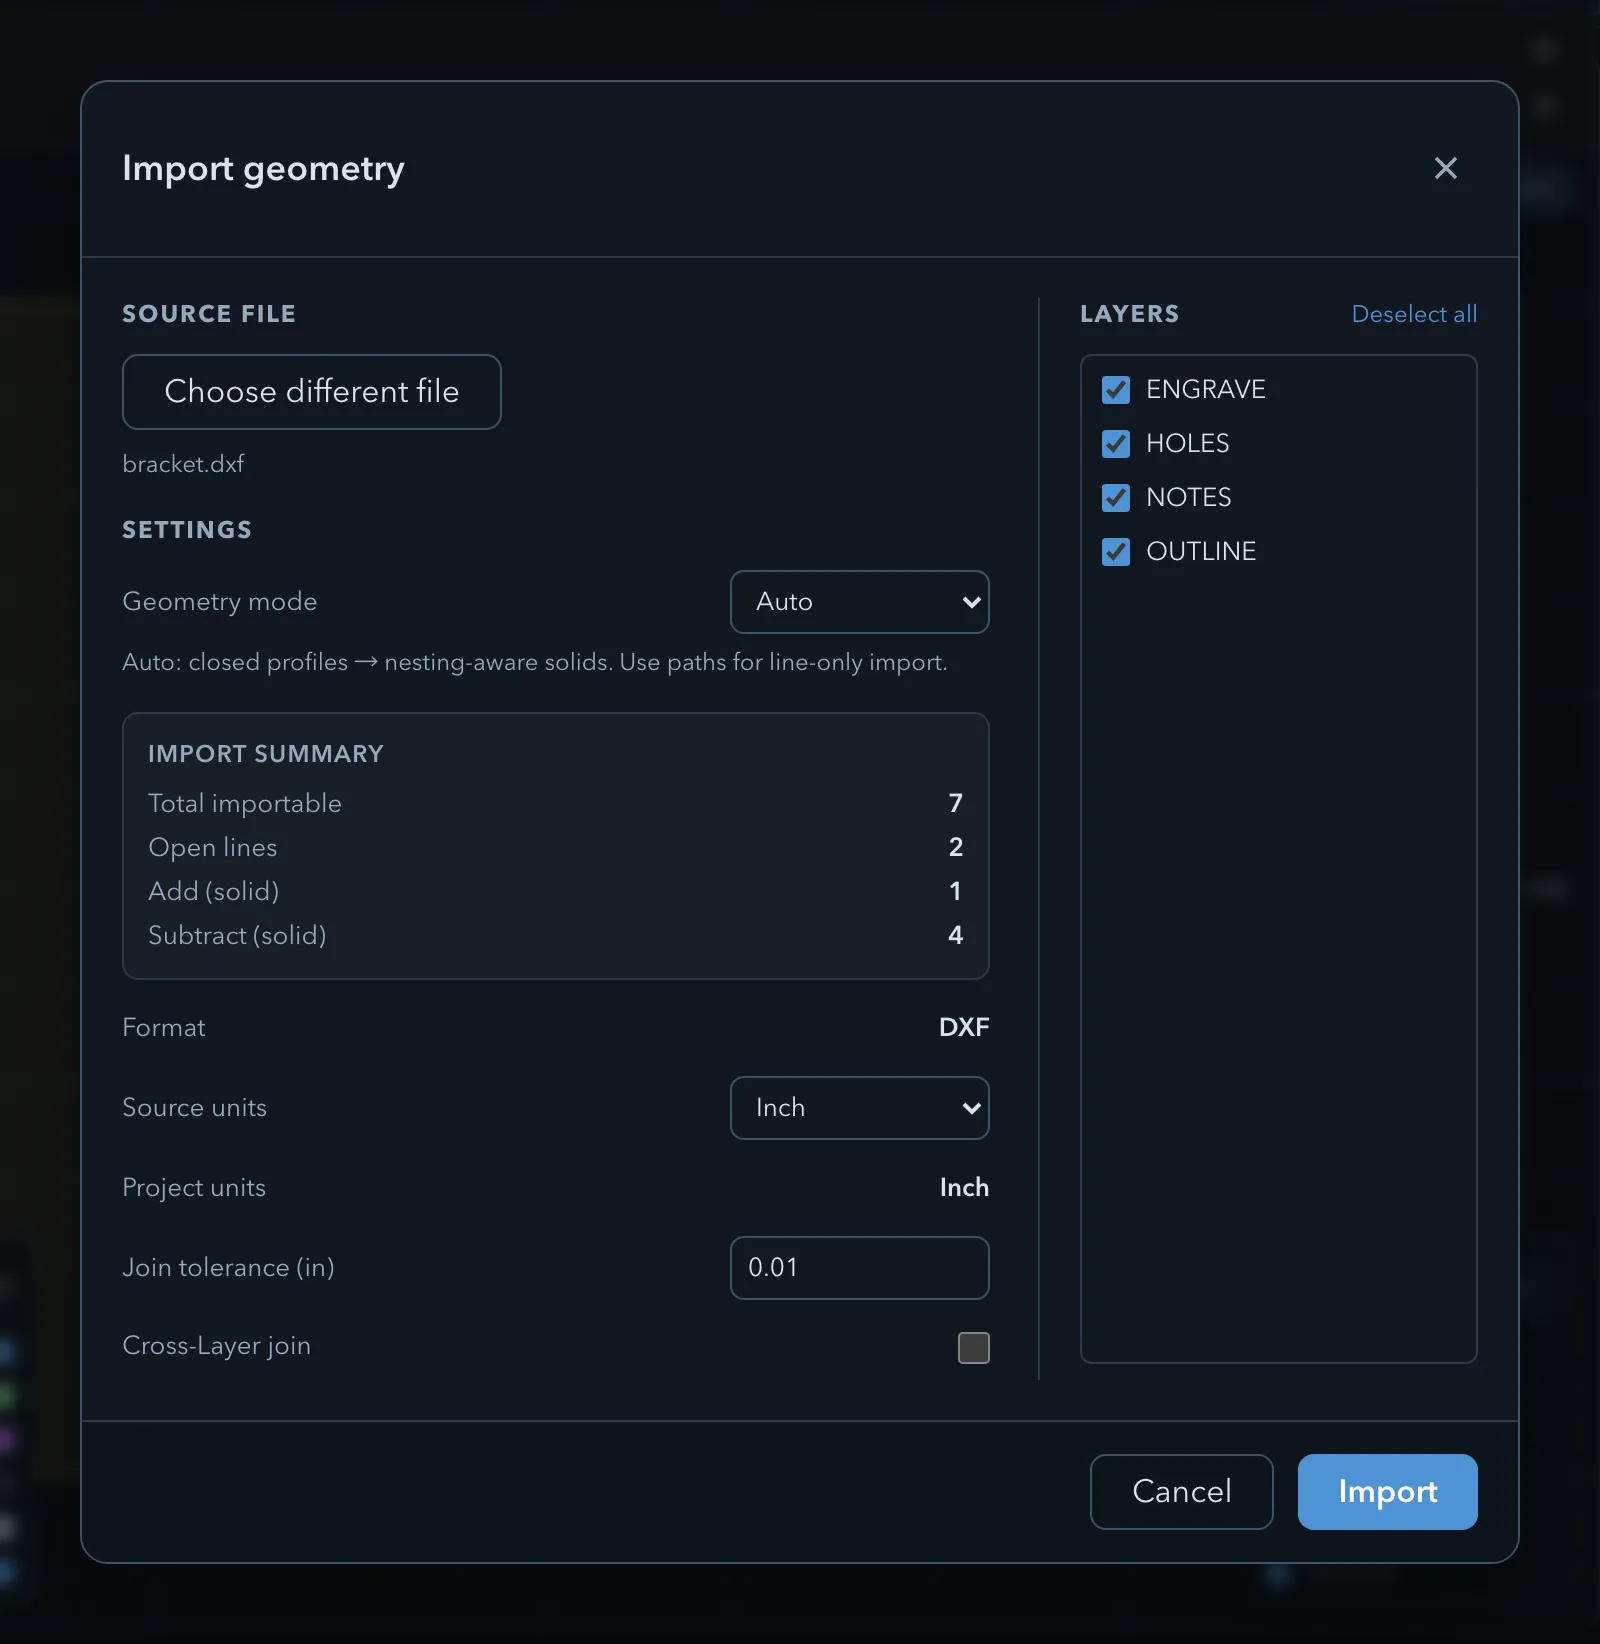Close the Import geometry dialog
The width and height of the screenshot is (1600, 1644).
[x=1445, y=168]
